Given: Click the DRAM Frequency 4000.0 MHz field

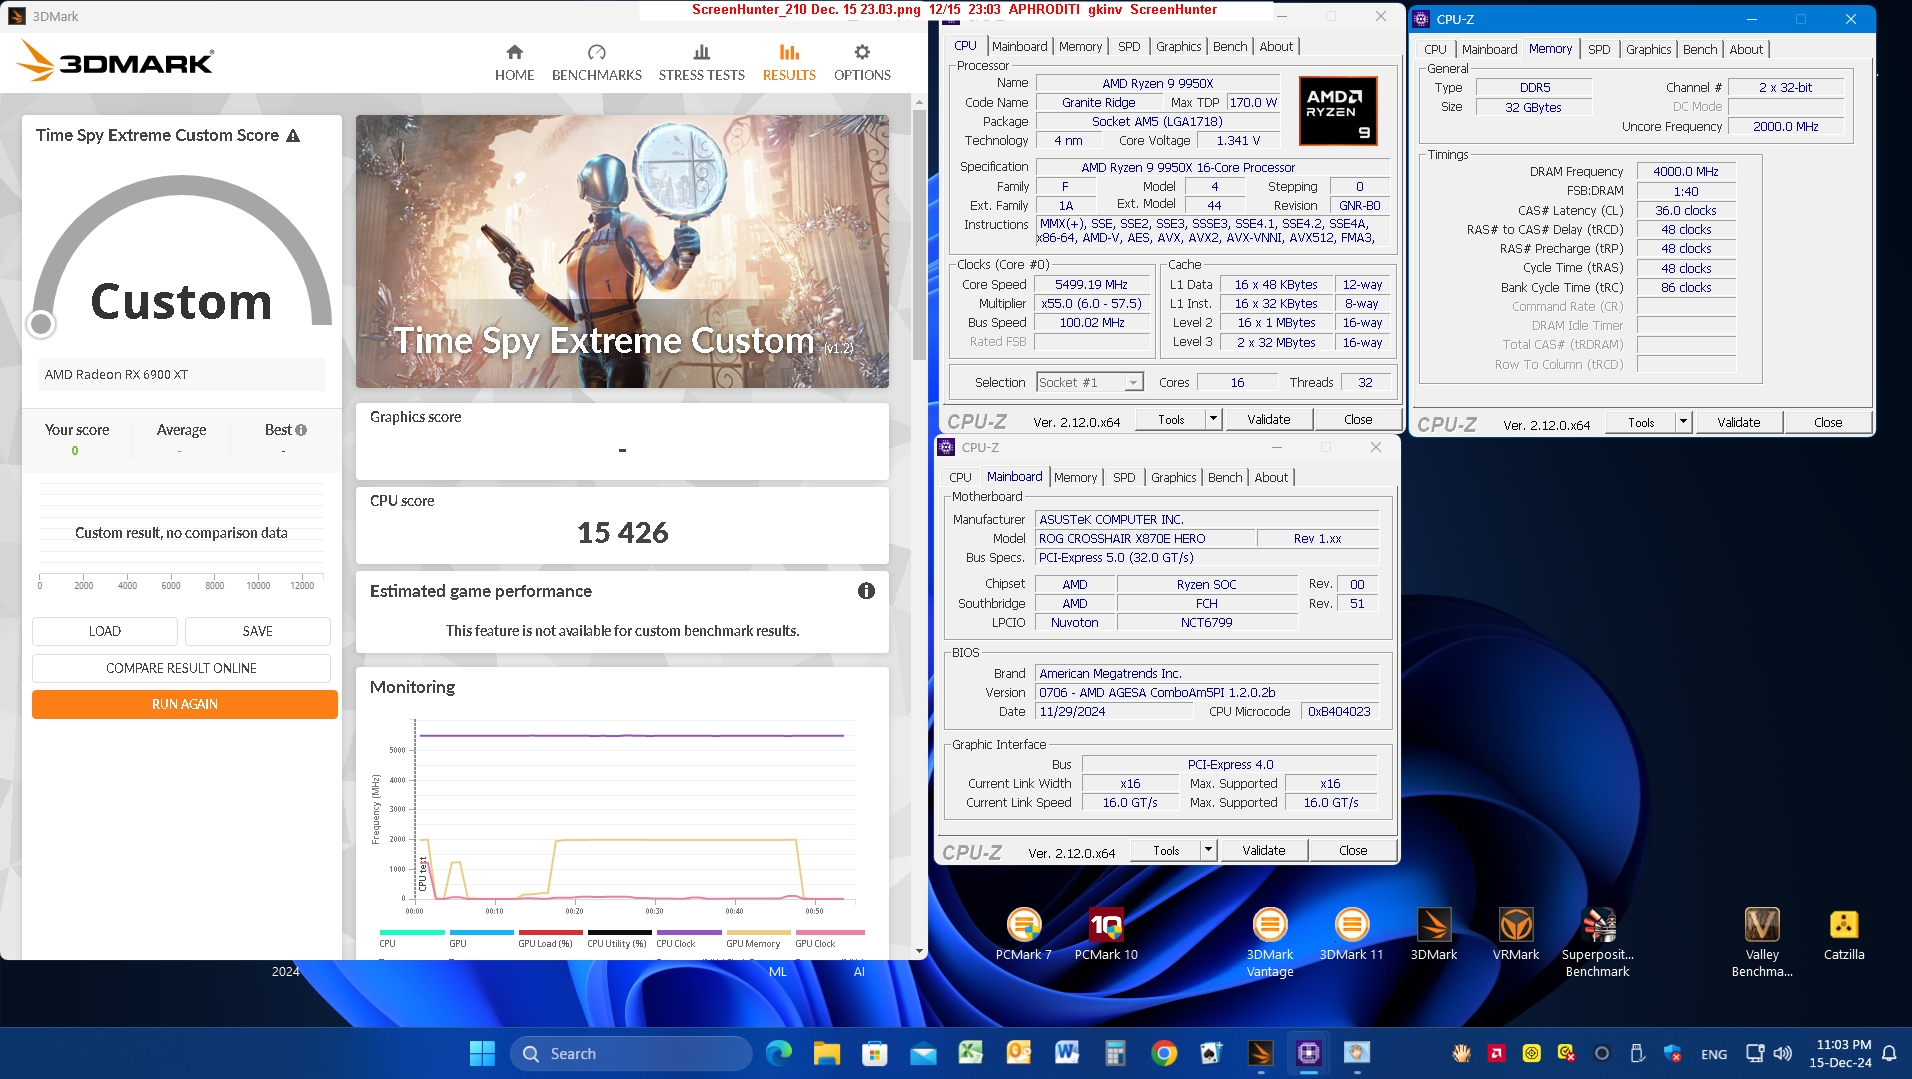Looking at the screenshot, I should tap(1685, 171).
